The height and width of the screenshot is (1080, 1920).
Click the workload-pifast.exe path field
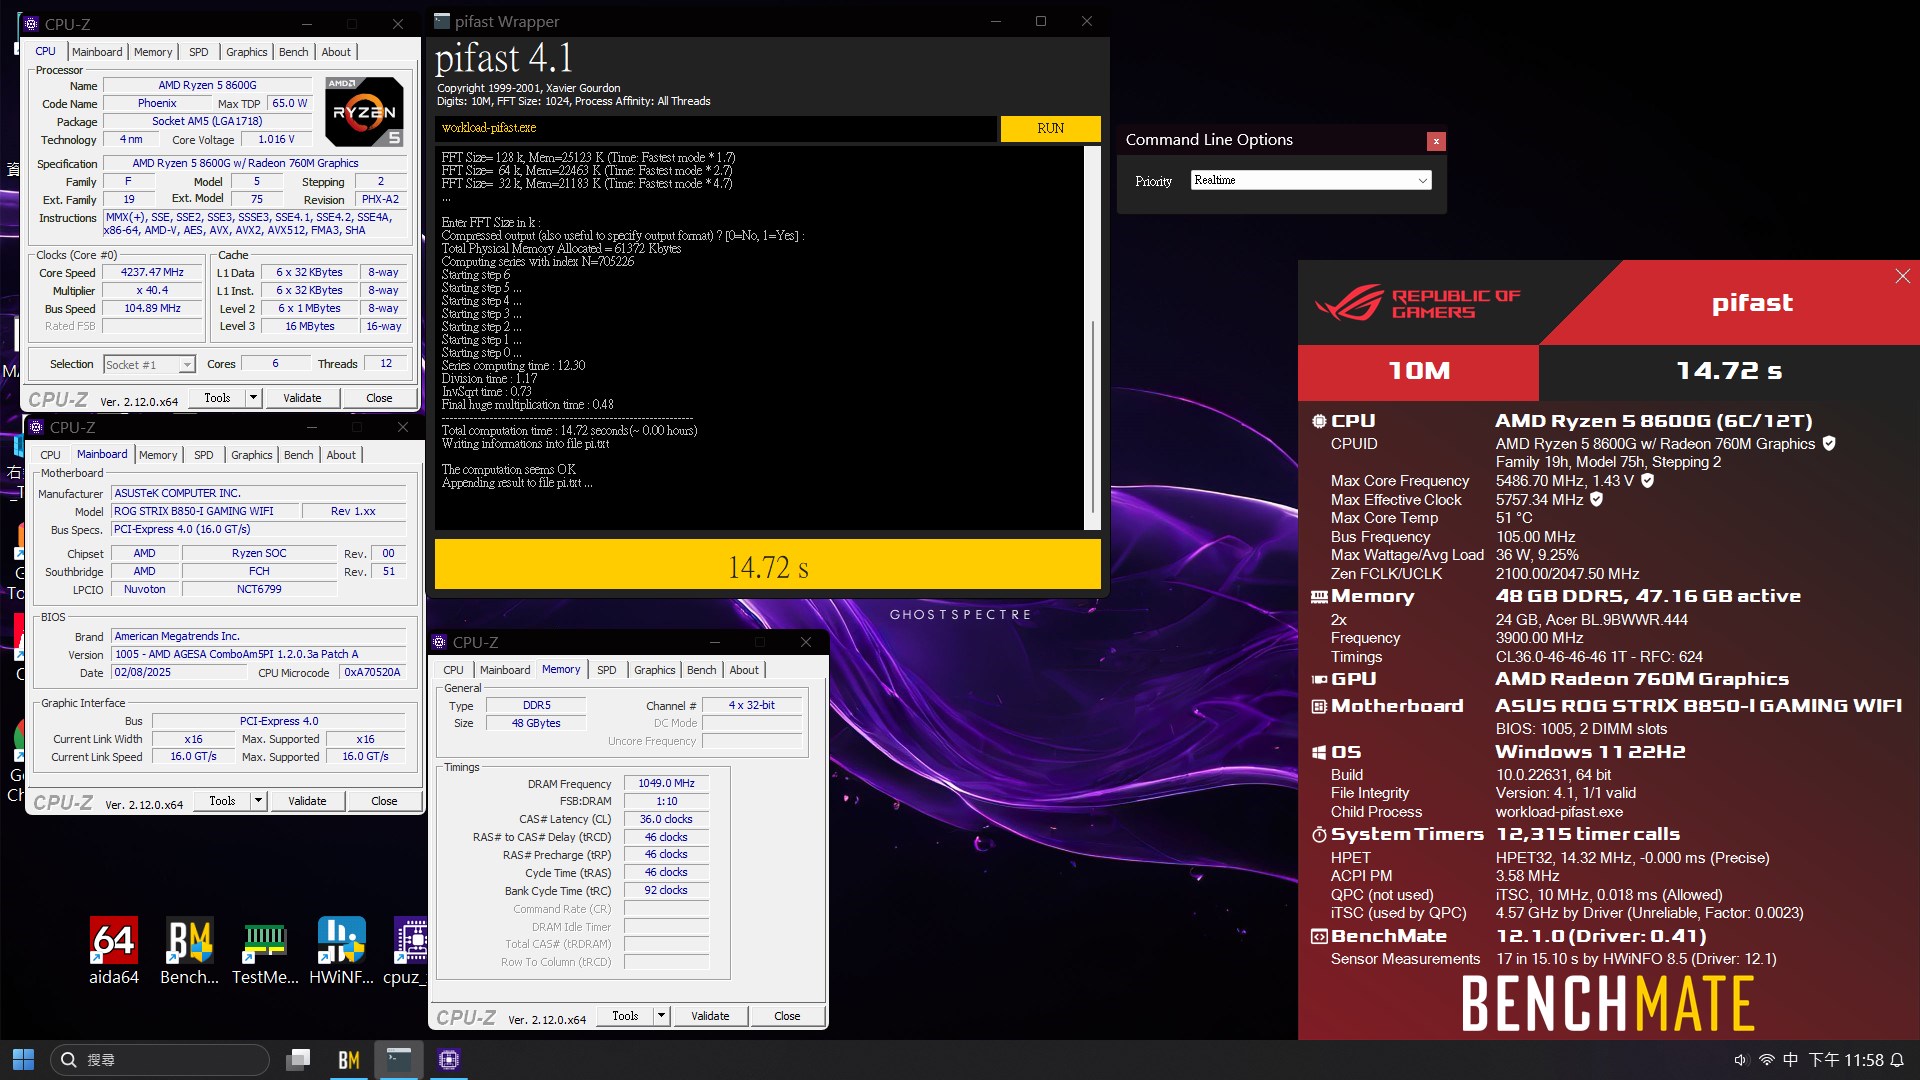pyautogui.click(x=716, y=128)
